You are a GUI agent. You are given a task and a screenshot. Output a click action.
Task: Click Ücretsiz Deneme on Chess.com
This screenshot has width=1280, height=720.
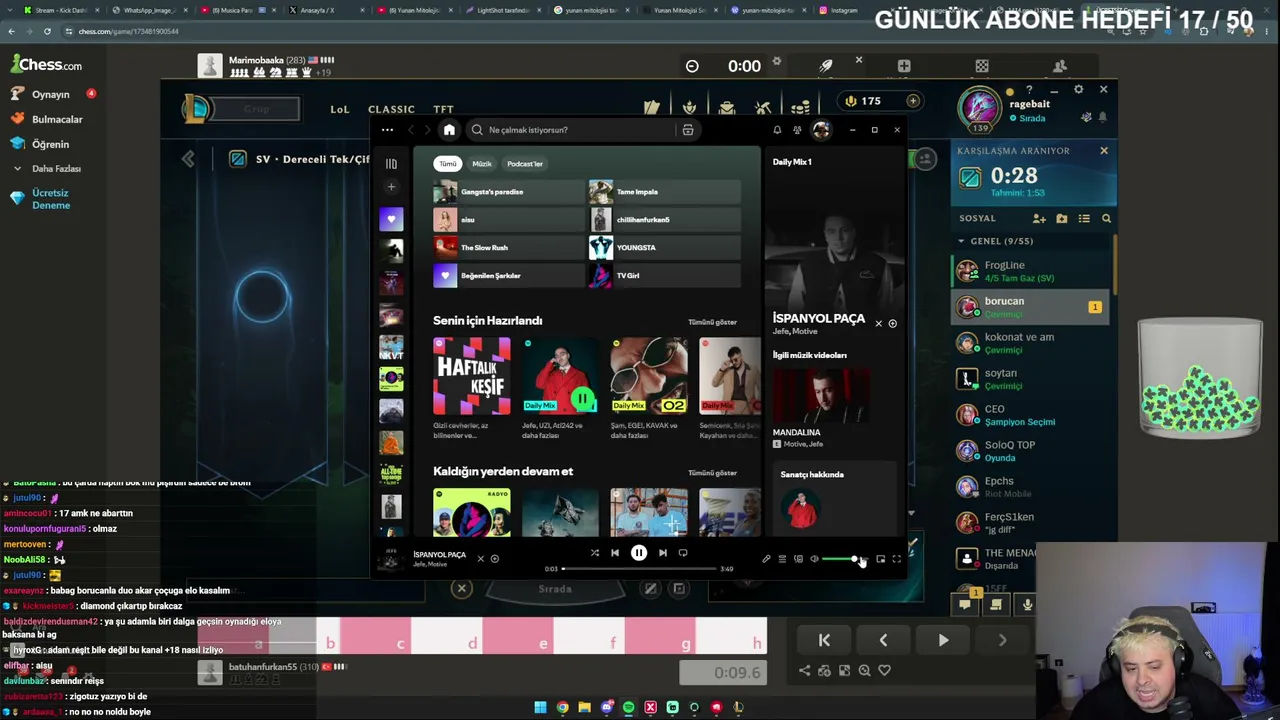(50, 199)
